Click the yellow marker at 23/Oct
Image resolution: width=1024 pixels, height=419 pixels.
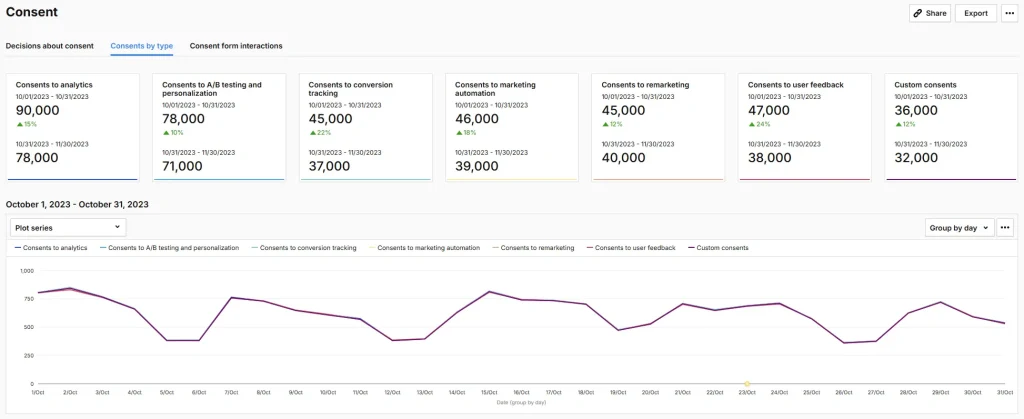[747, 384]
